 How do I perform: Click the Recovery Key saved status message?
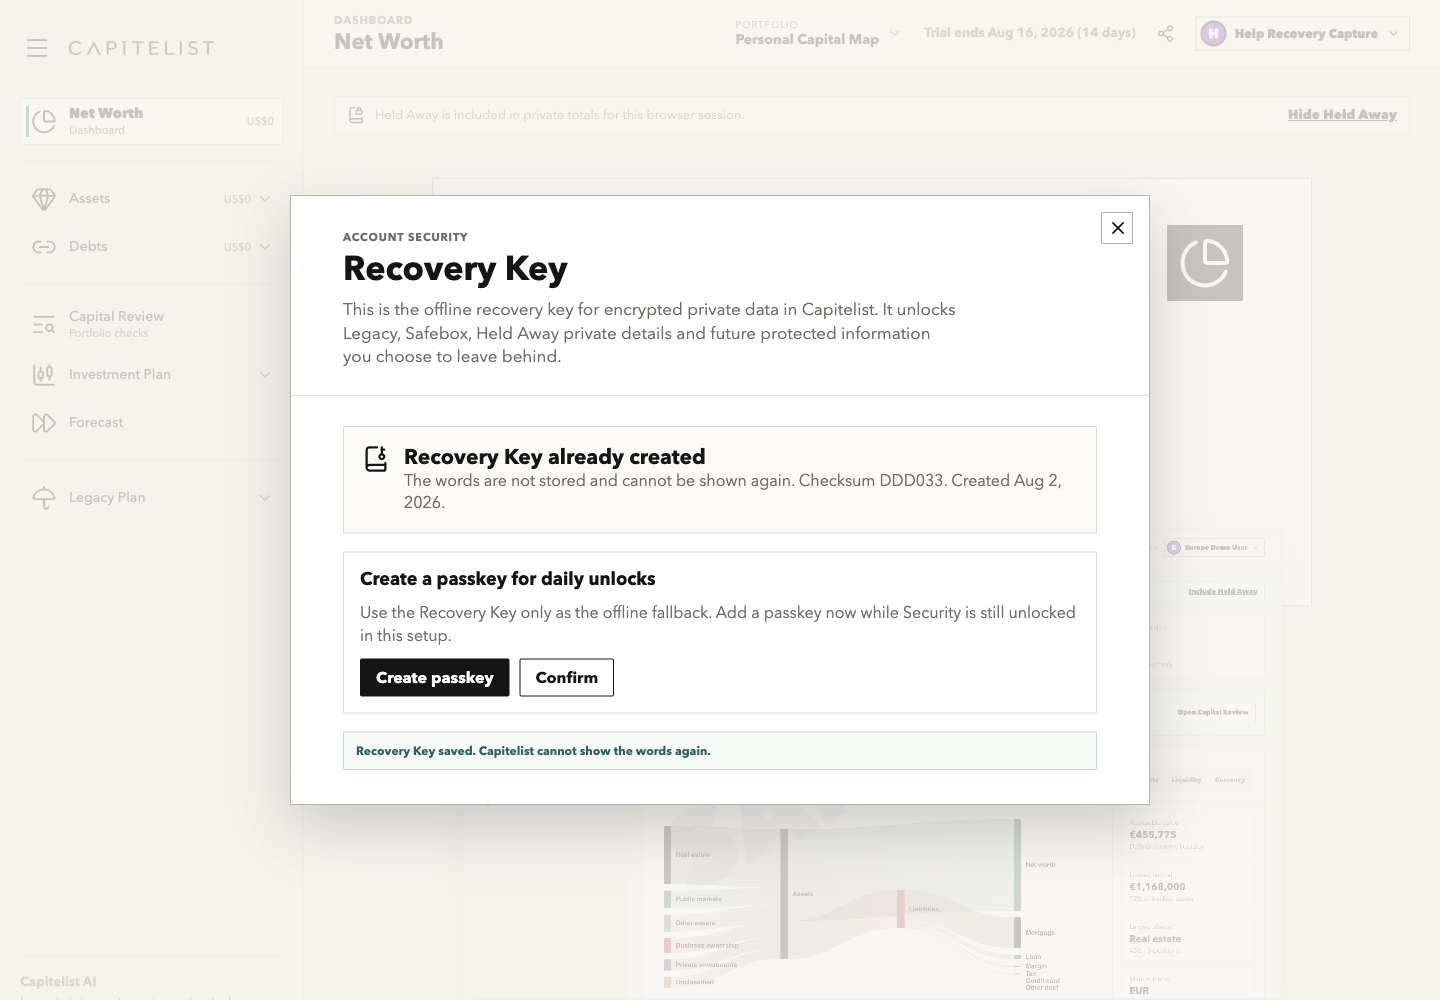tap(720, 751)
